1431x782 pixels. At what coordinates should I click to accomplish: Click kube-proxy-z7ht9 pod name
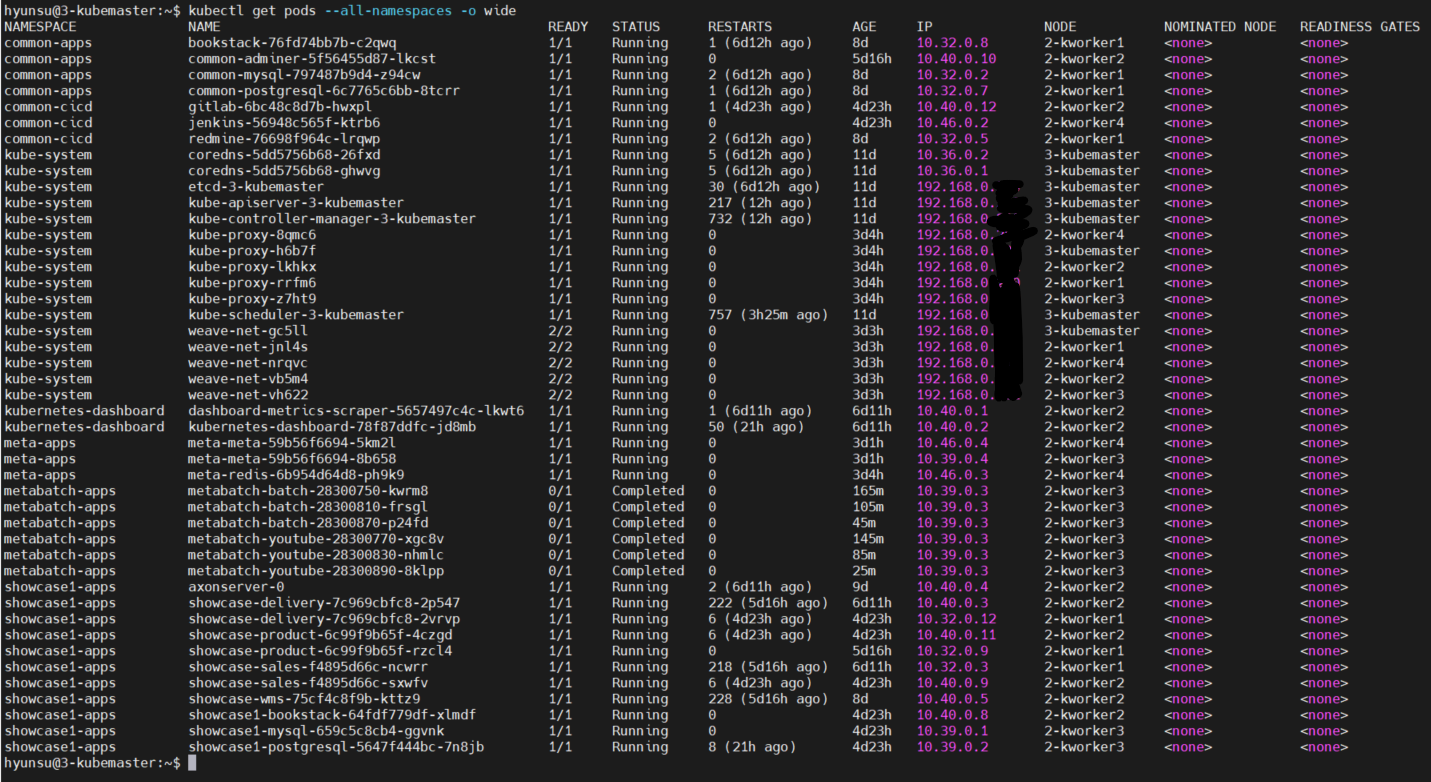click(x=252, y=299)
